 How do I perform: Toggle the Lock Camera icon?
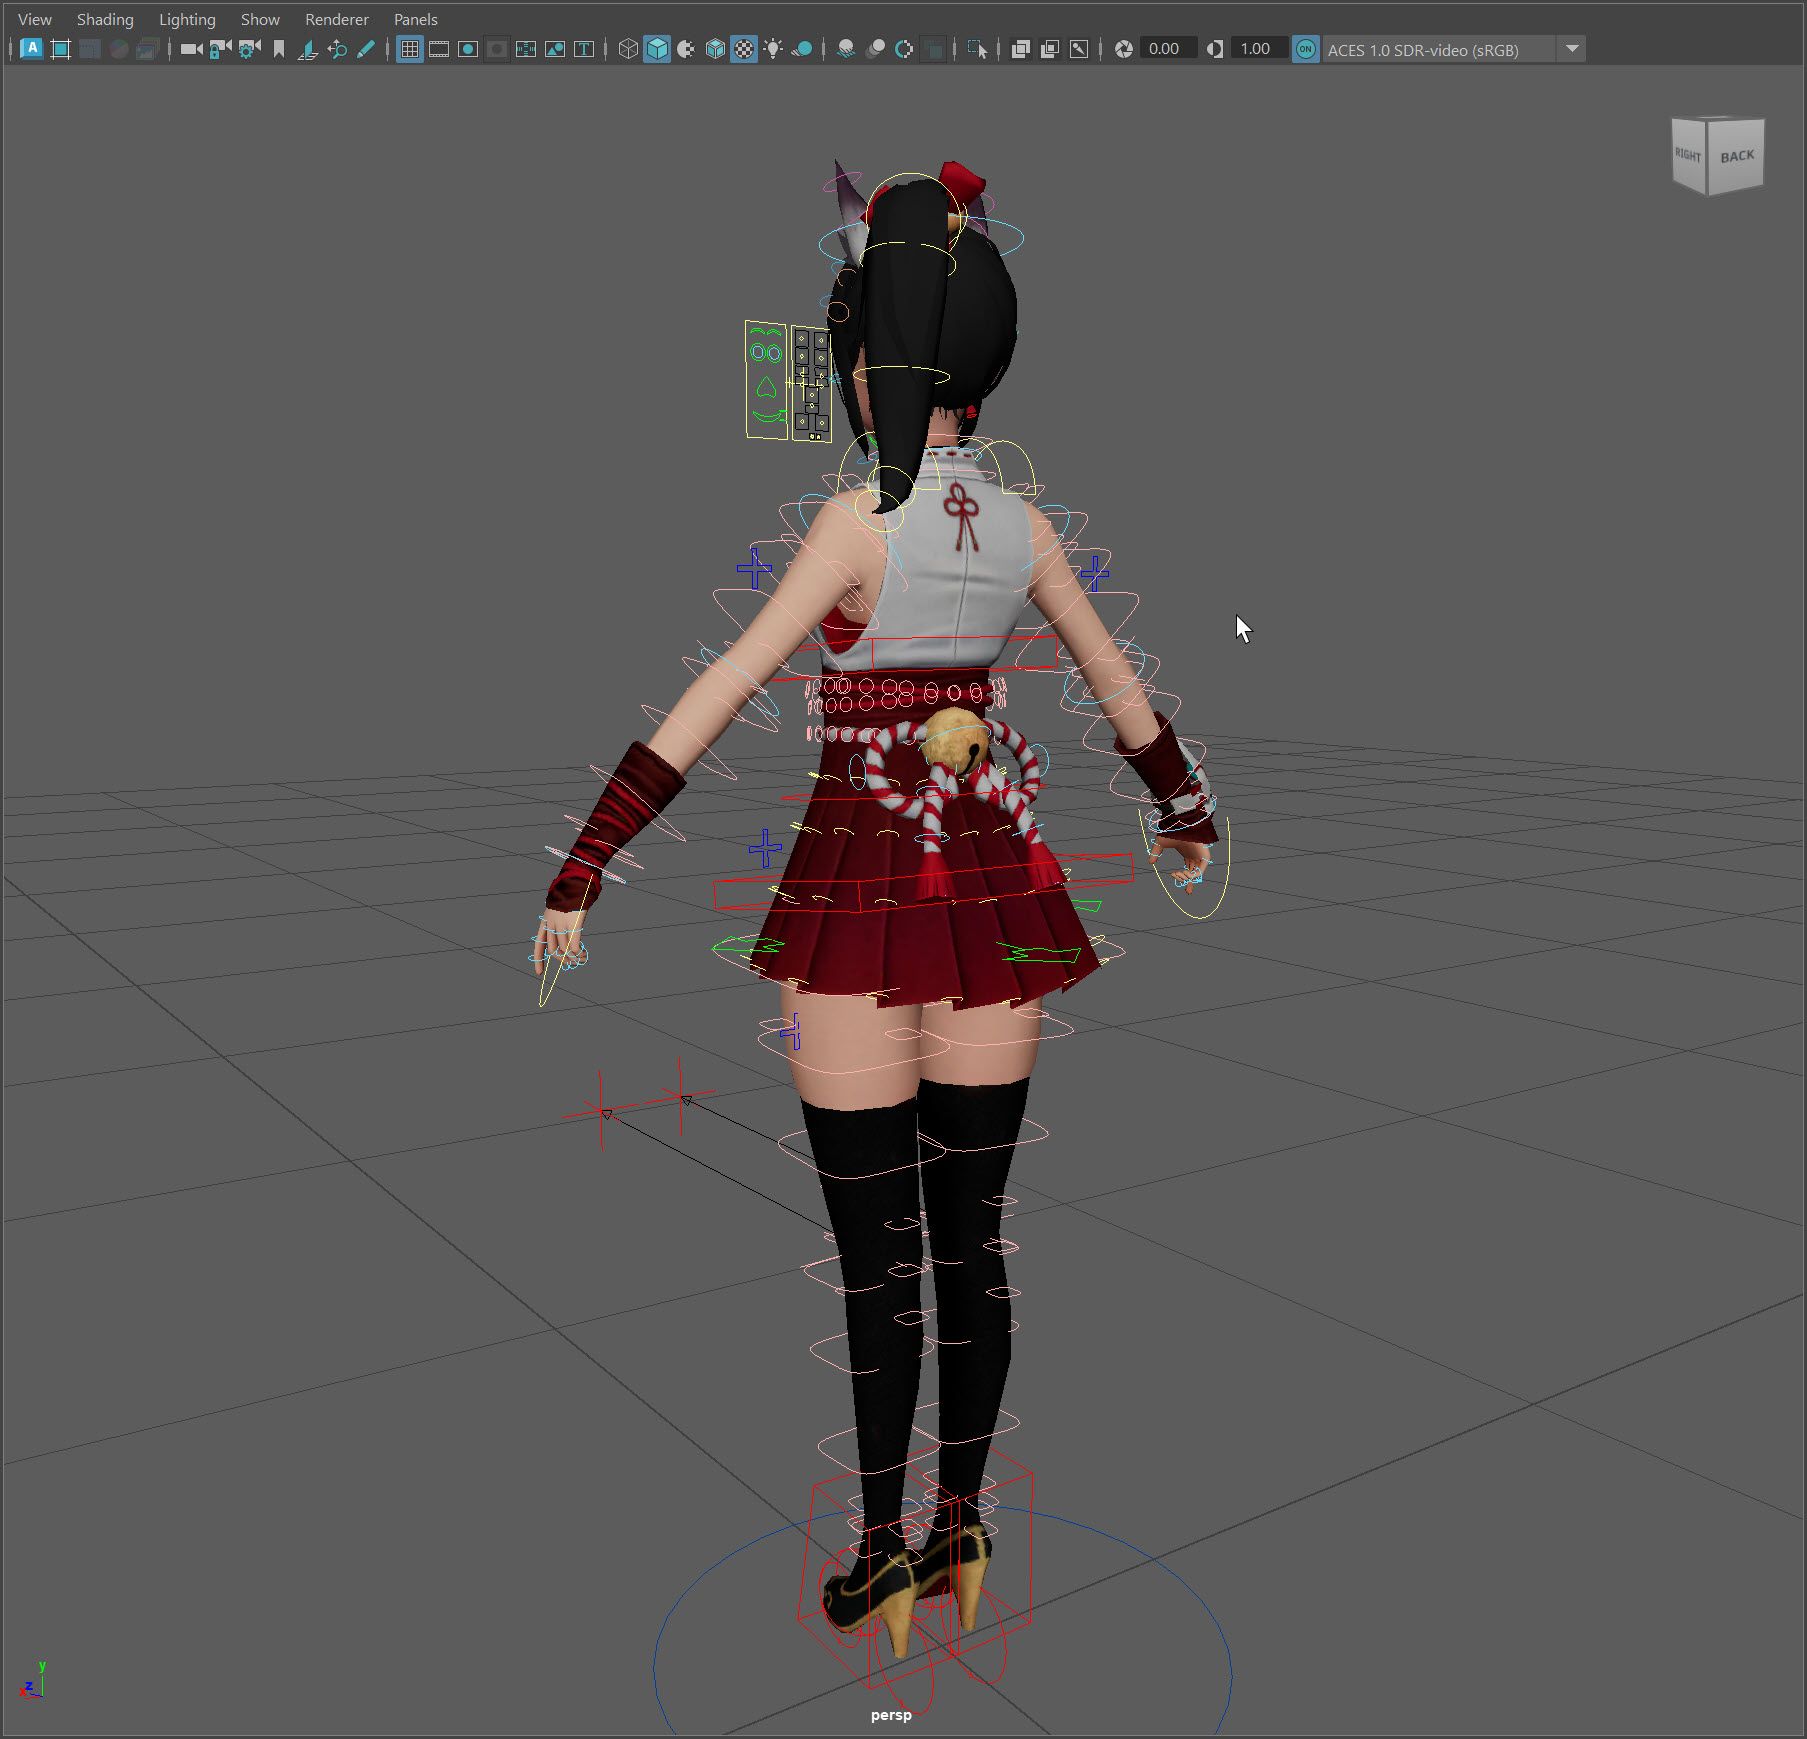tap(220, 49)
